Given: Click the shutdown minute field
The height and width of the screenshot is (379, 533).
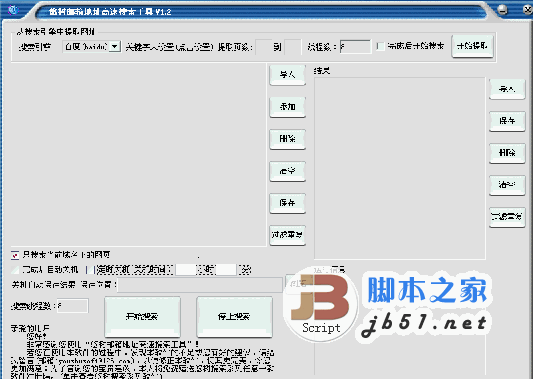Looking at the screenshot, I should pyautogui.click(x=226, y=270).
